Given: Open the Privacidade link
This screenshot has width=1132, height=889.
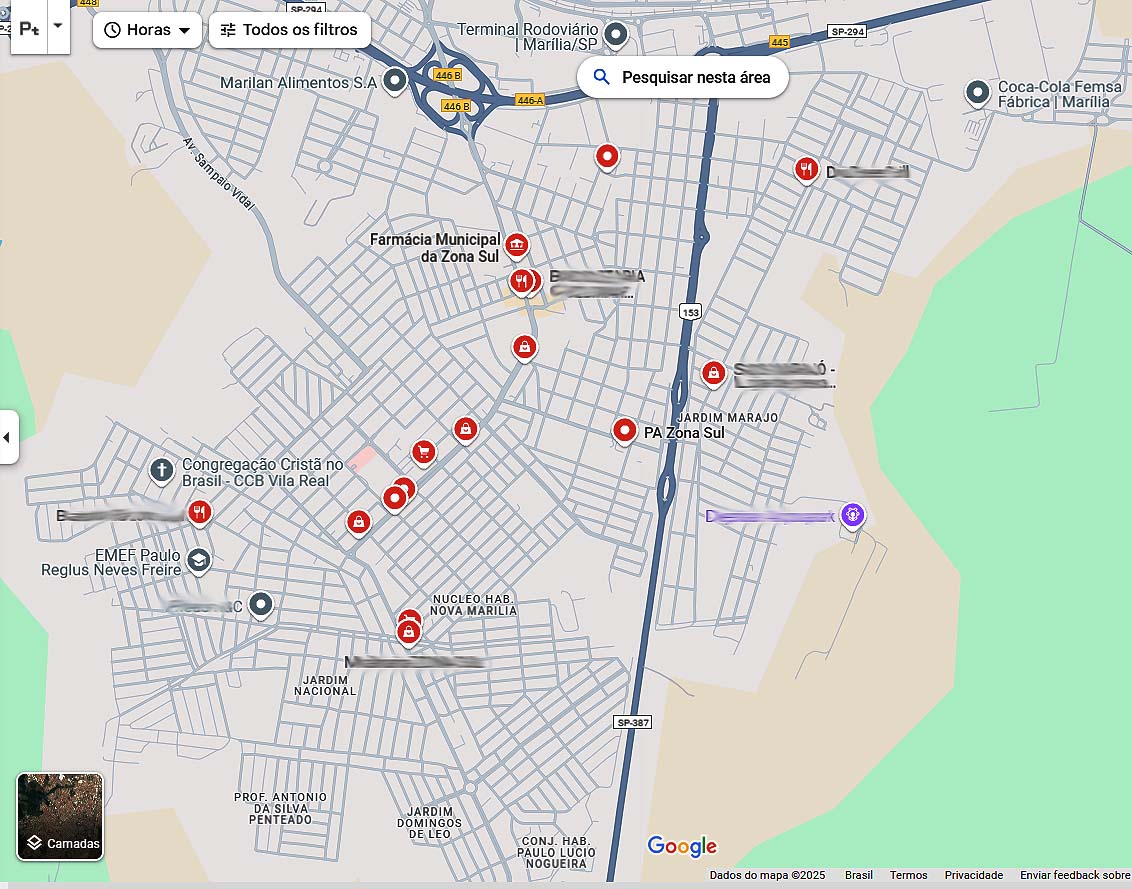Looking at the screenshot, I should click(x=973, y=875).
